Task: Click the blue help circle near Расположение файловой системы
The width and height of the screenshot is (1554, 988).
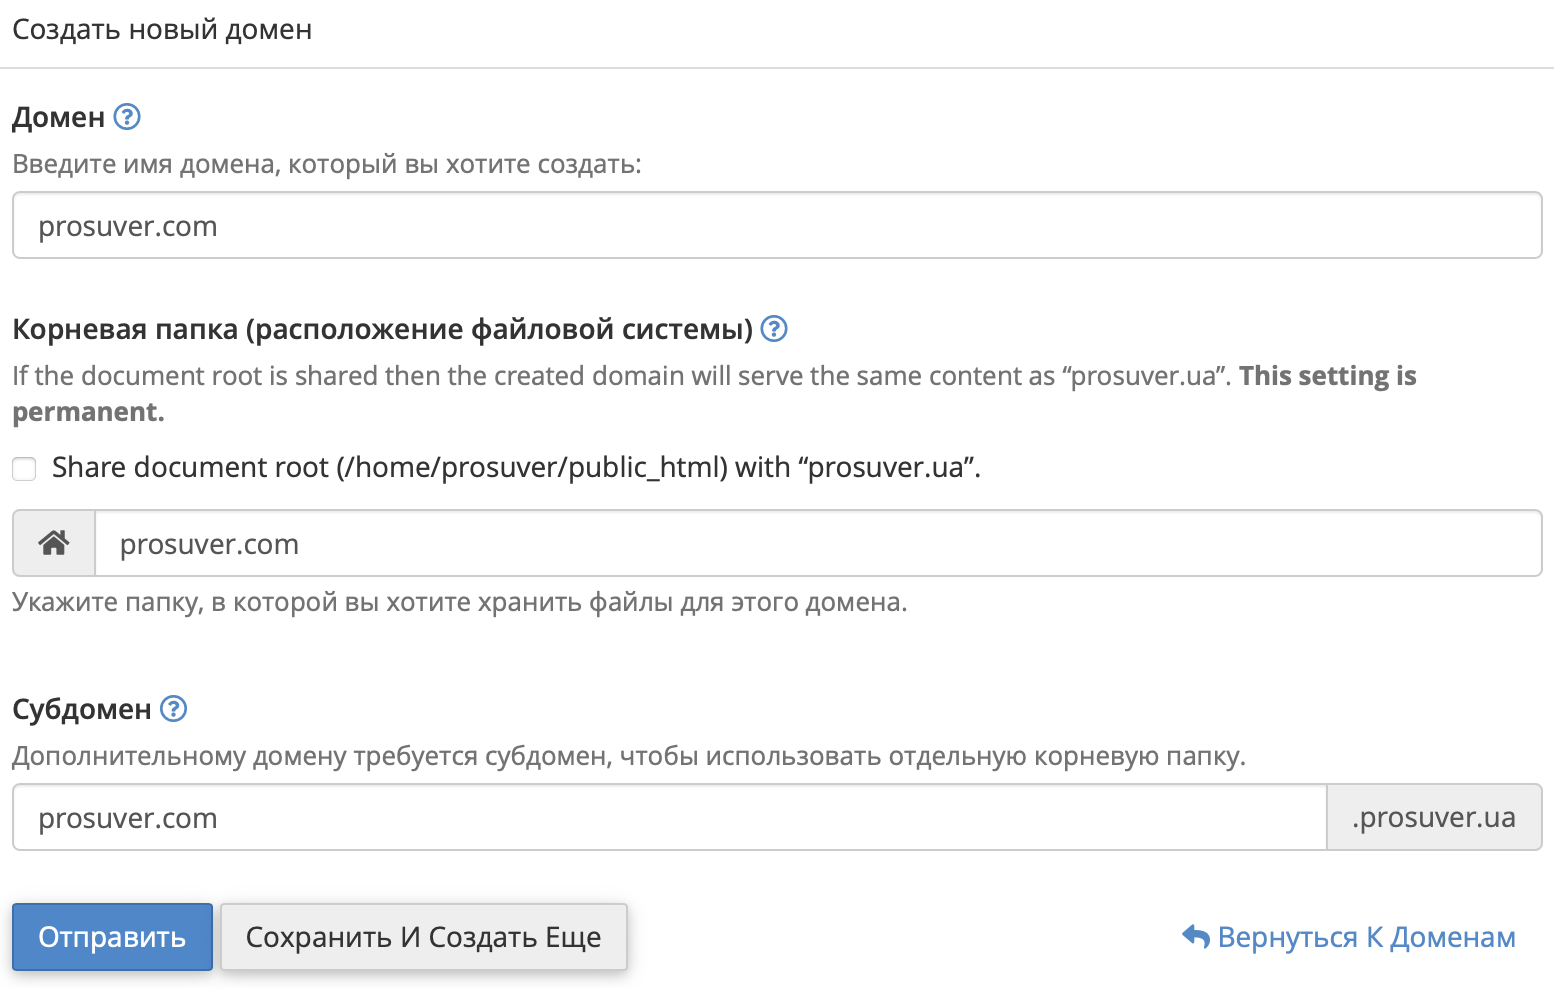Action: point(773,328)
